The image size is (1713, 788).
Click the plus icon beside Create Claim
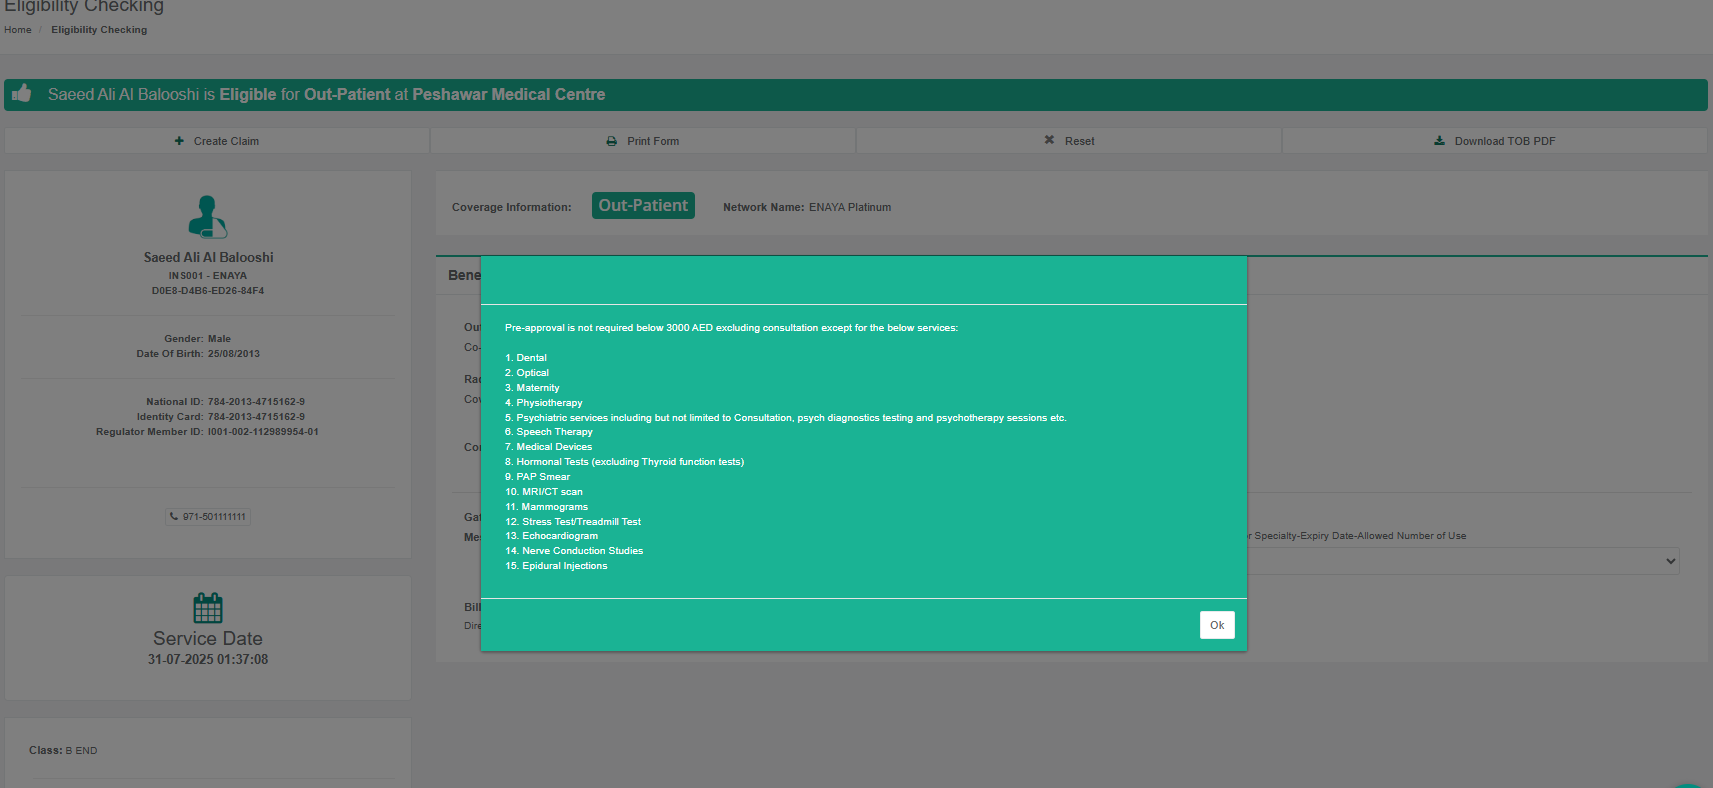(x=179, y=141)
